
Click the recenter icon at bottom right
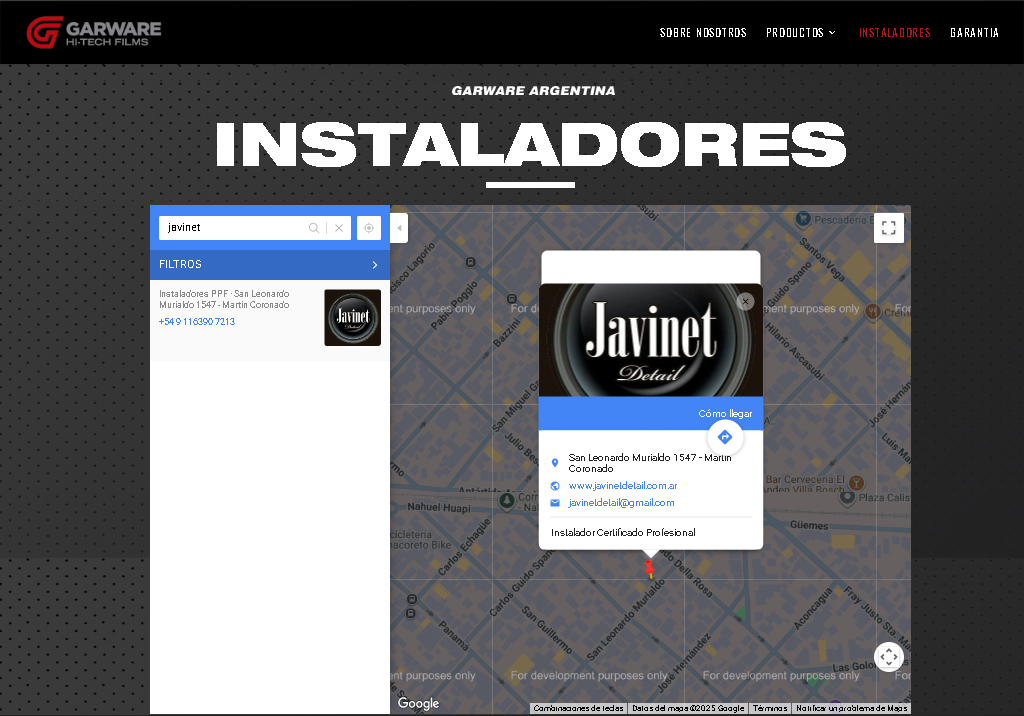pyautogui.click(x=889, y=657)
